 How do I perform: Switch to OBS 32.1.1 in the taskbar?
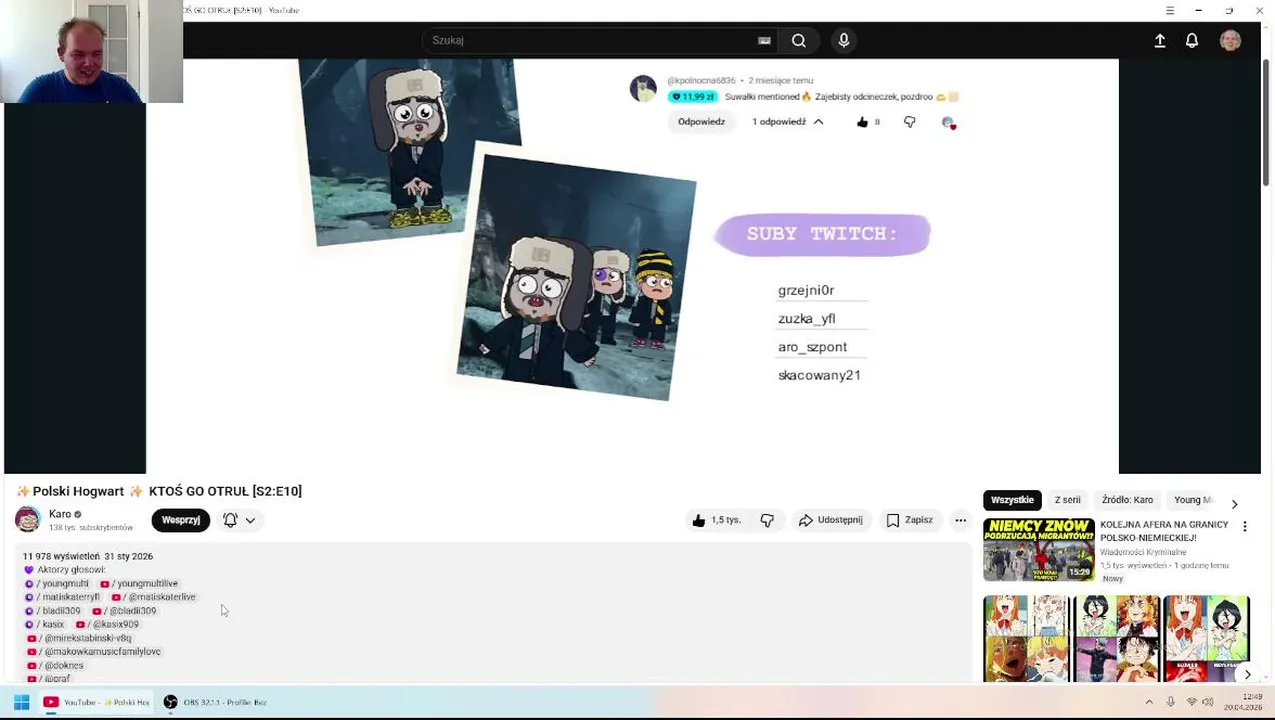pos(215,702)
